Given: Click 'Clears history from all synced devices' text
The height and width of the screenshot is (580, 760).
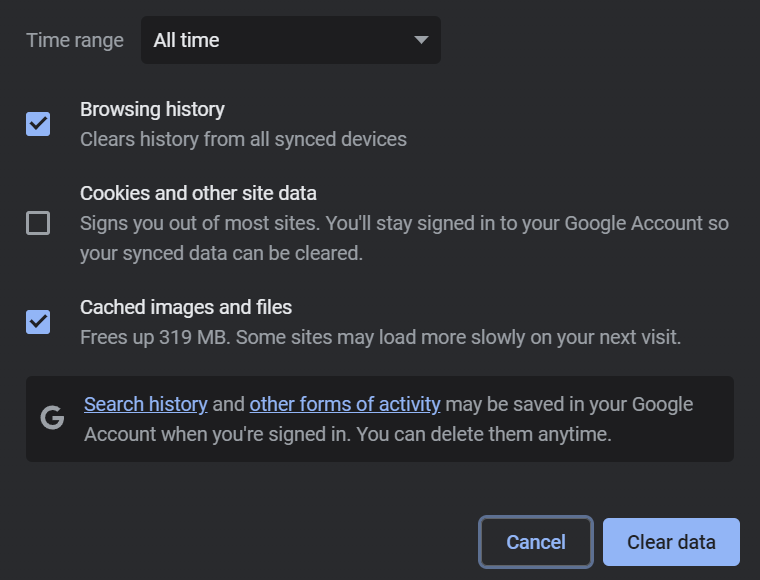Looking at the screenshot, I should click(x=243, y=140).
